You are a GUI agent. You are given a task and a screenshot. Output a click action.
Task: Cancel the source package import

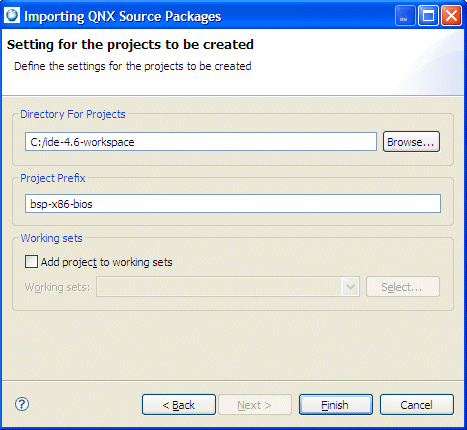click(x=417, y=405)
